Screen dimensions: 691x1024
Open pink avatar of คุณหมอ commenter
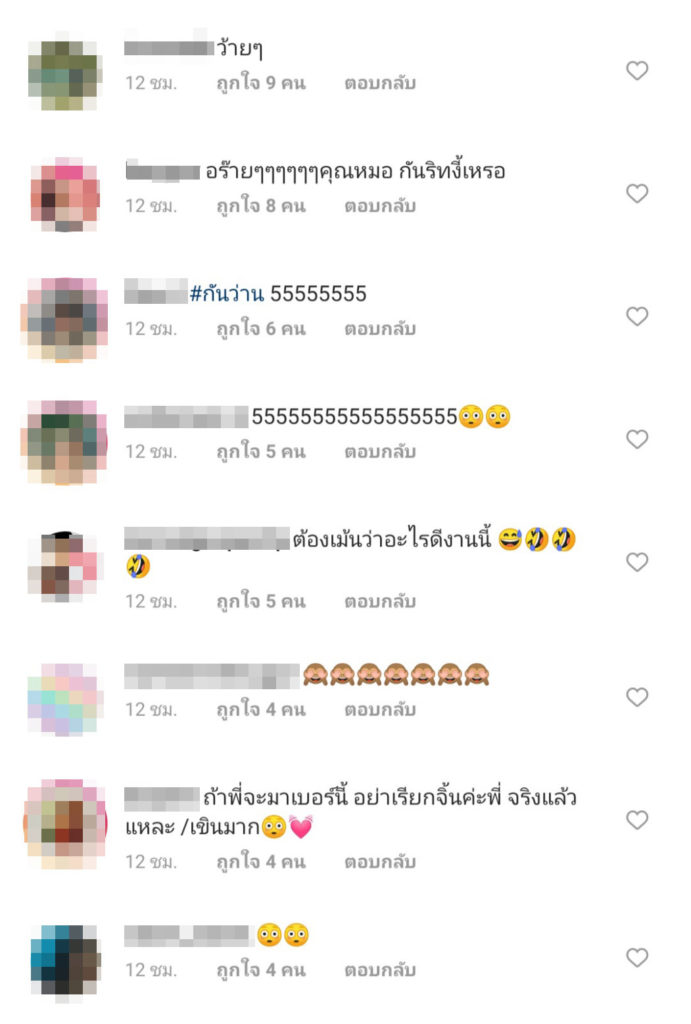(x=65, y=194)
